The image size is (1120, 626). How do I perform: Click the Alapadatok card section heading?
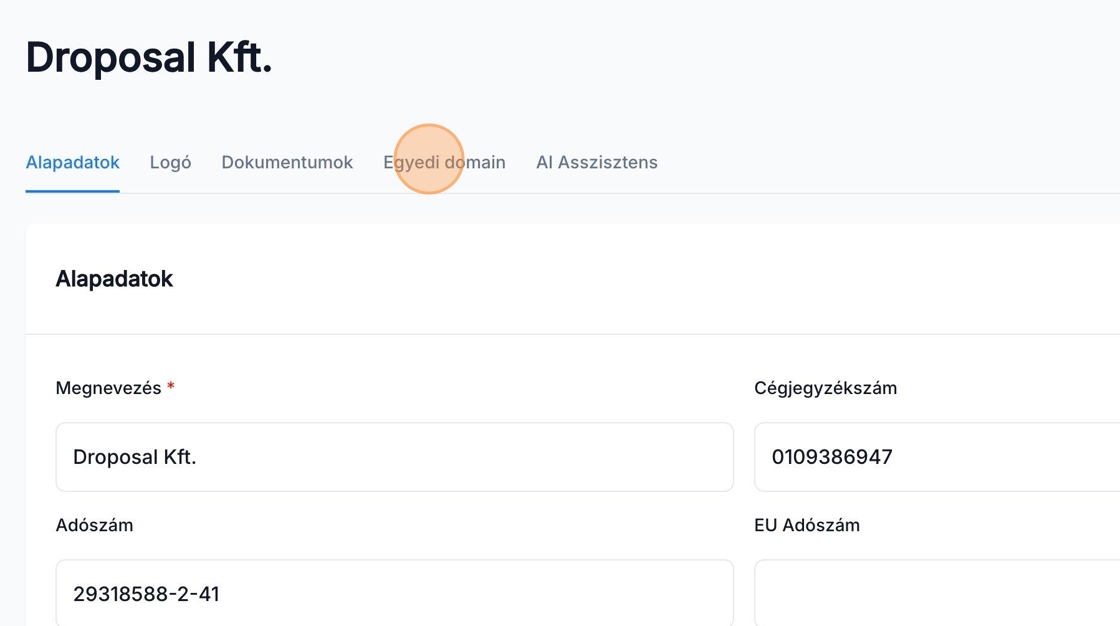(x=114, y=279)
